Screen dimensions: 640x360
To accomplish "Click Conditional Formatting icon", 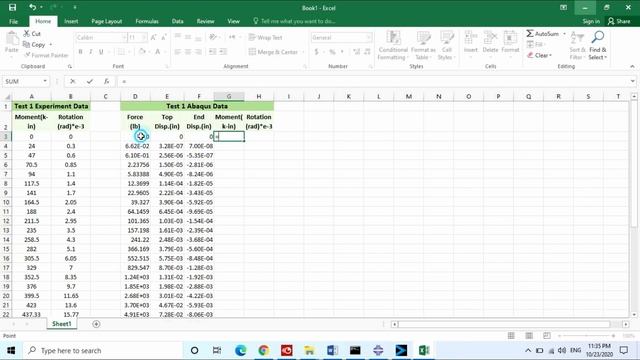I will tap(393, 38).
